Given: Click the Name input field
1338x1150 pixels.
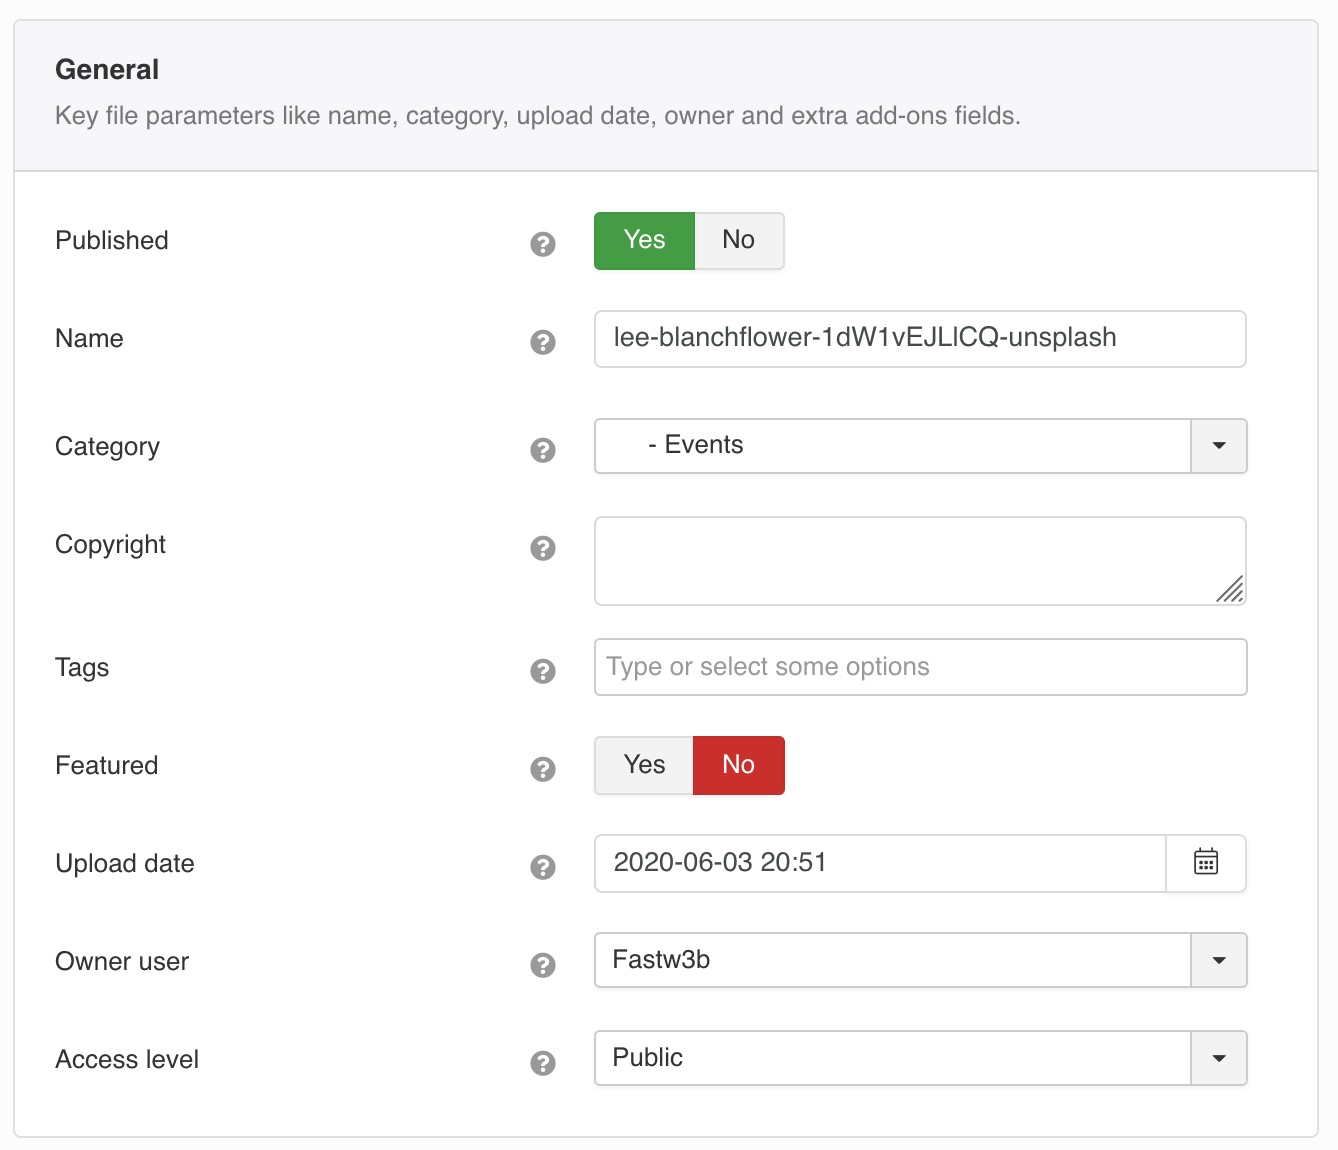Looking at the screenshot, I should click(x=920, y=339).
